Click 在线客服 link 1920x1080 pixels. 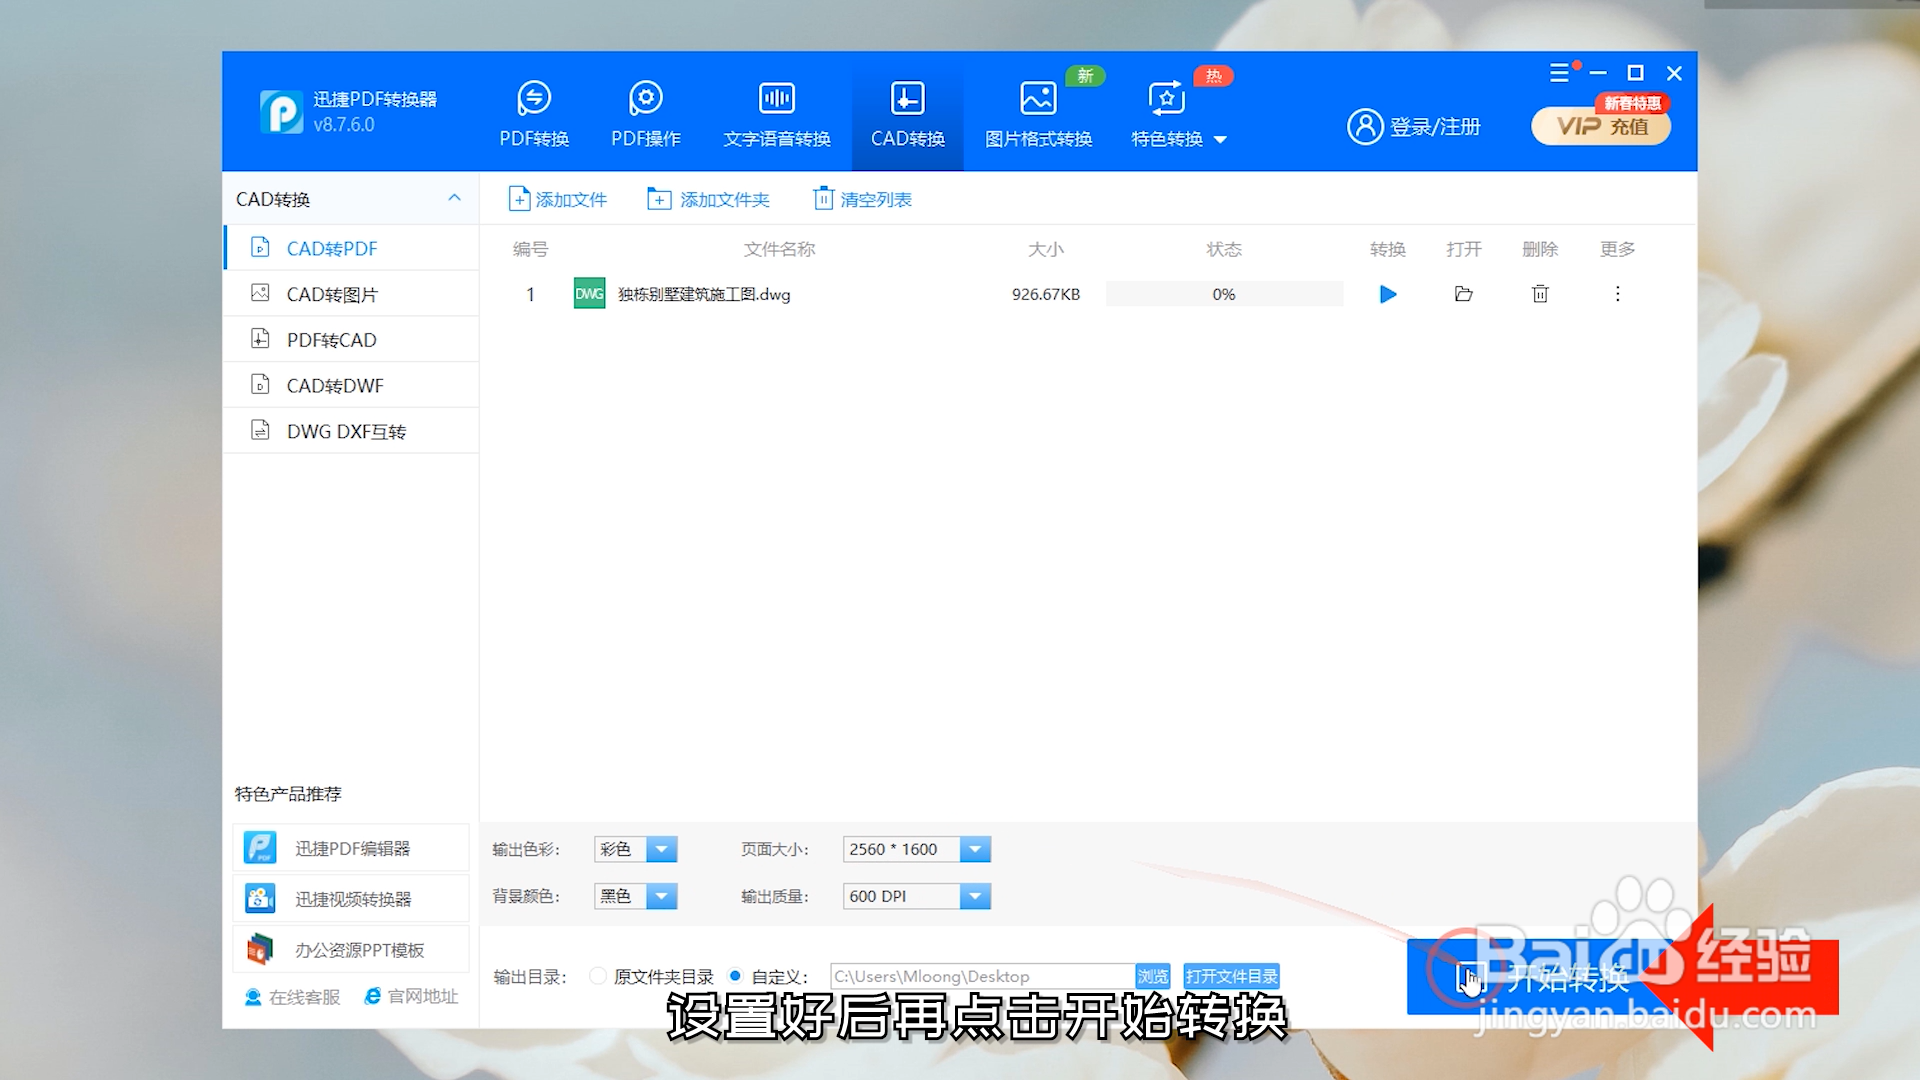click(293, 997)
